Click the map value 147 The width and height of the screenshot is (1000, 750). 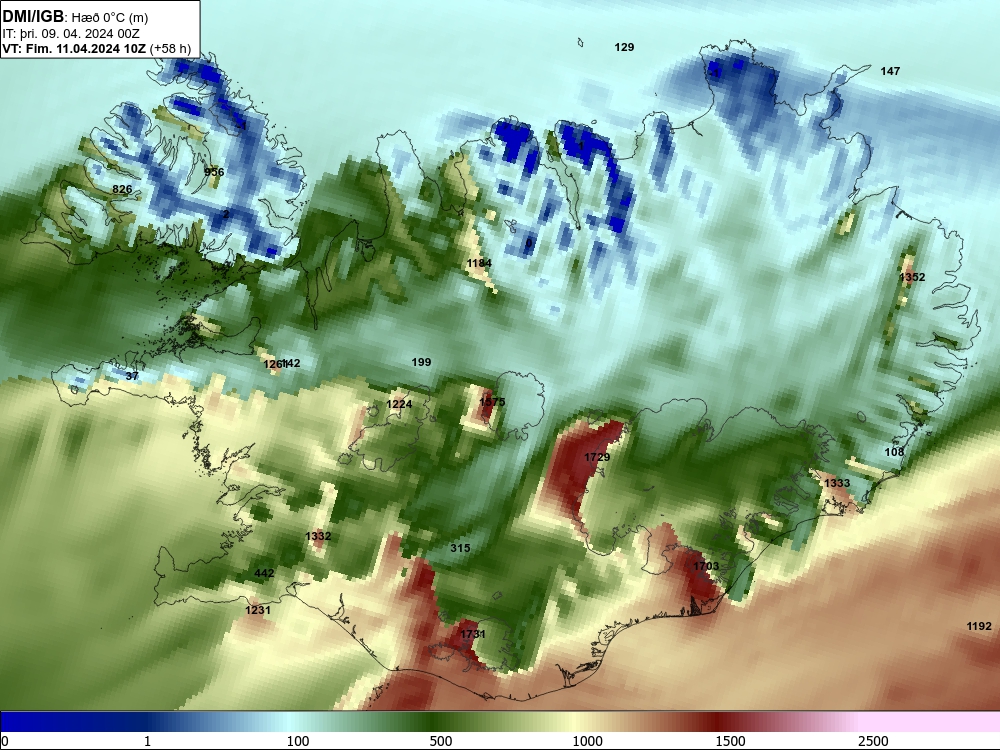pos(890,71)
